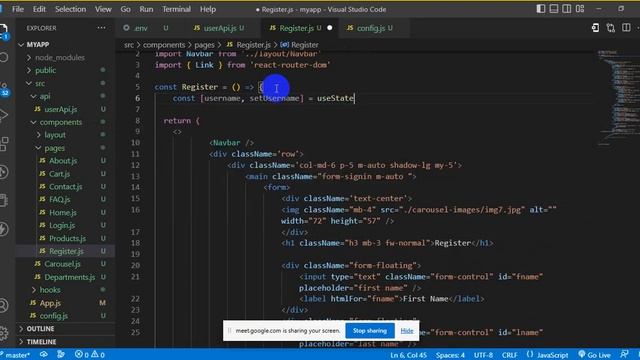Image resolution: width=640 pixels, height=360 pixels.
Task: Open the View menu
Action: click(x=103, y=9)
